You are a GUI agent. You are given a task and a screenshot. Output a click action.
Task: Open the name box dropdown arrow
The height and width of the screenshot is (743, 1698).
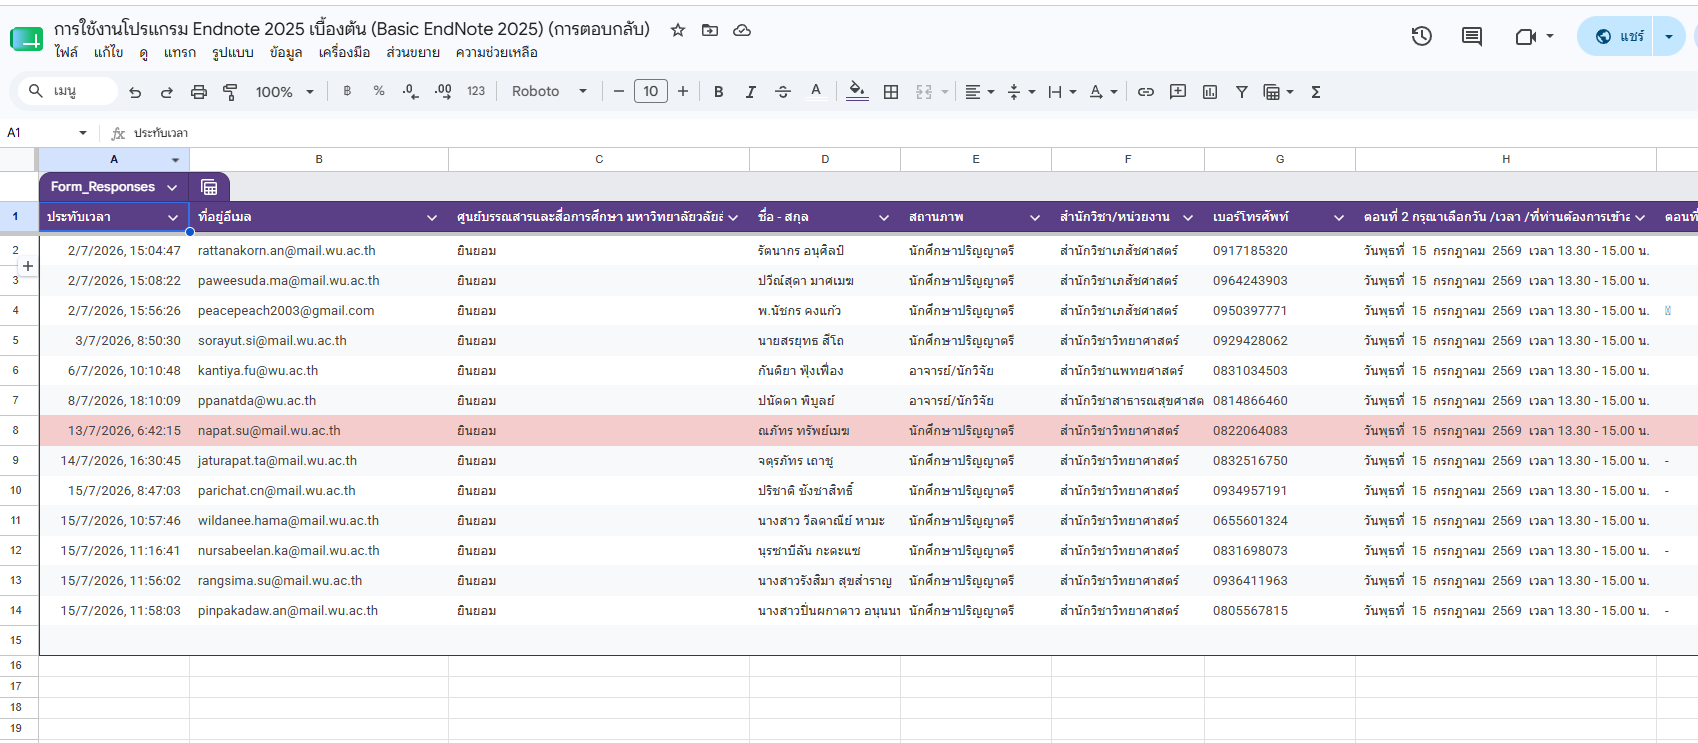click(x=83, y=133)
